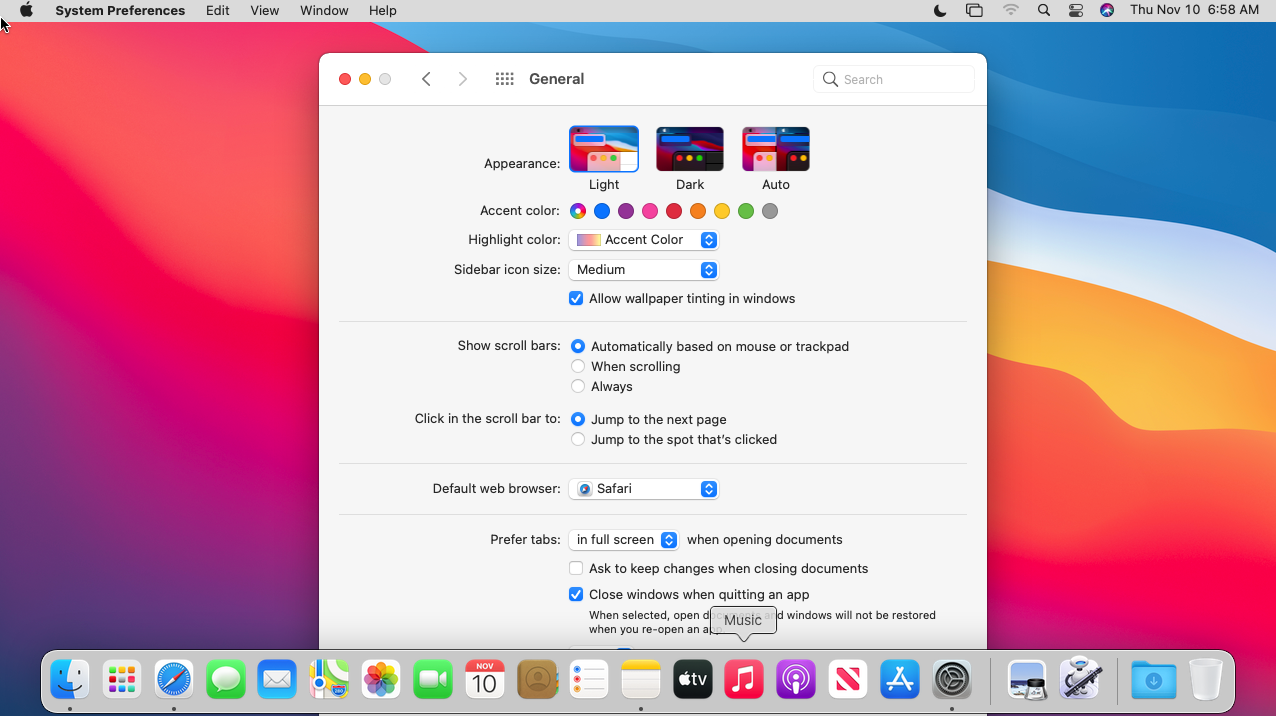Pick the multicolor accent color
Viewport: 1276px width, 716px height.
tap(578, 211)
